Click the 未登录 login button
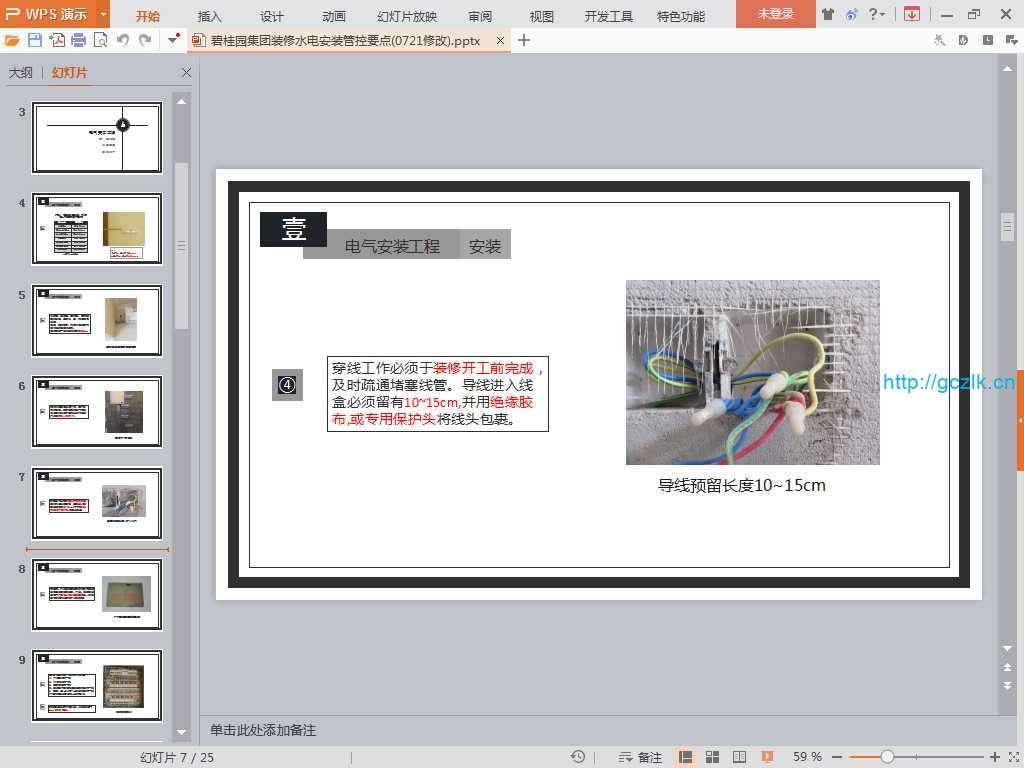The height and width of the screenshot is (768, 1024). click(x=775, y=14)
